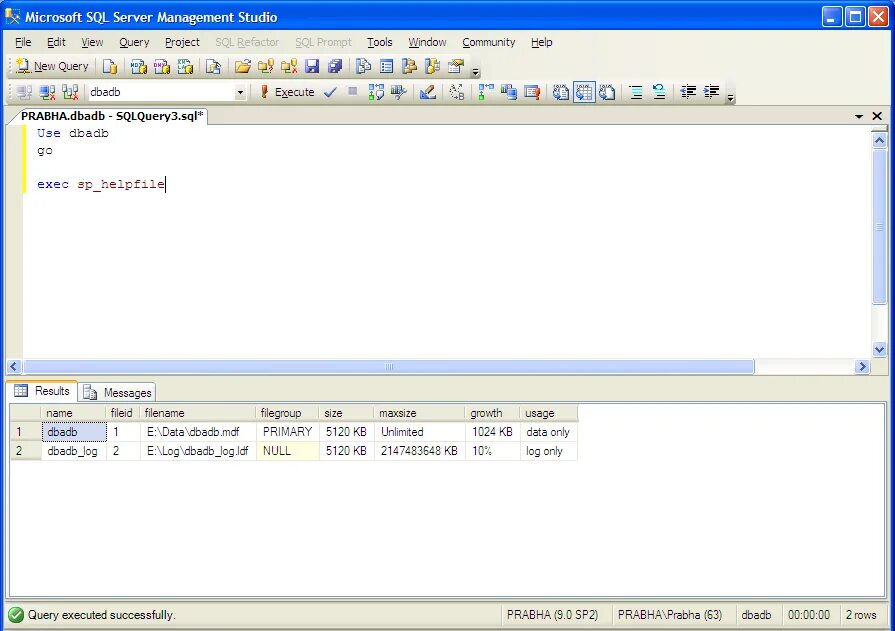Image resolution: width=895 pixels, height=631 pixels.
Task: Open the Help menu
Action: point(542,42)
